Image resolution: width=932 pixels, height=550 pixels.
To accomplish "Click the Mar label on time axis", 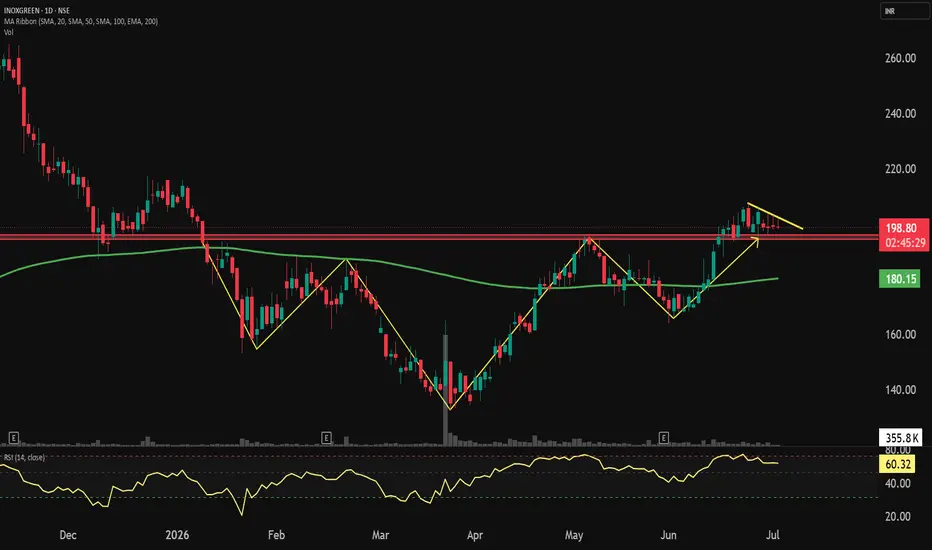I will pos(380,535).
